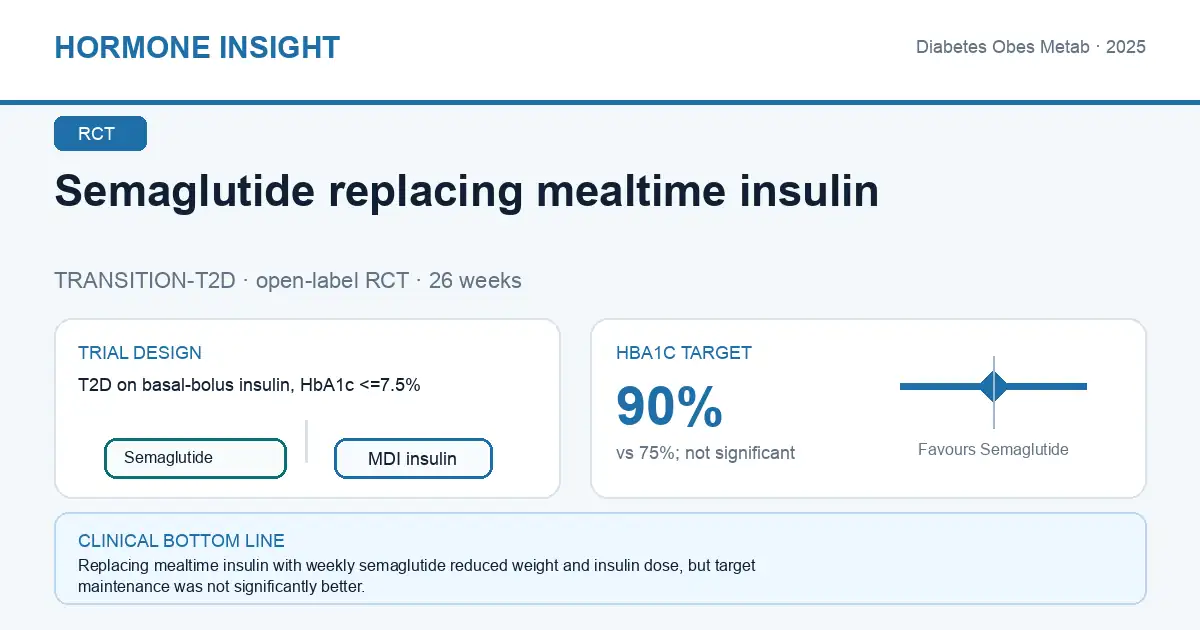Click the blue header divider line
Image resolution: width=1200 pixels, height=630 pixels.
[600, 102]
